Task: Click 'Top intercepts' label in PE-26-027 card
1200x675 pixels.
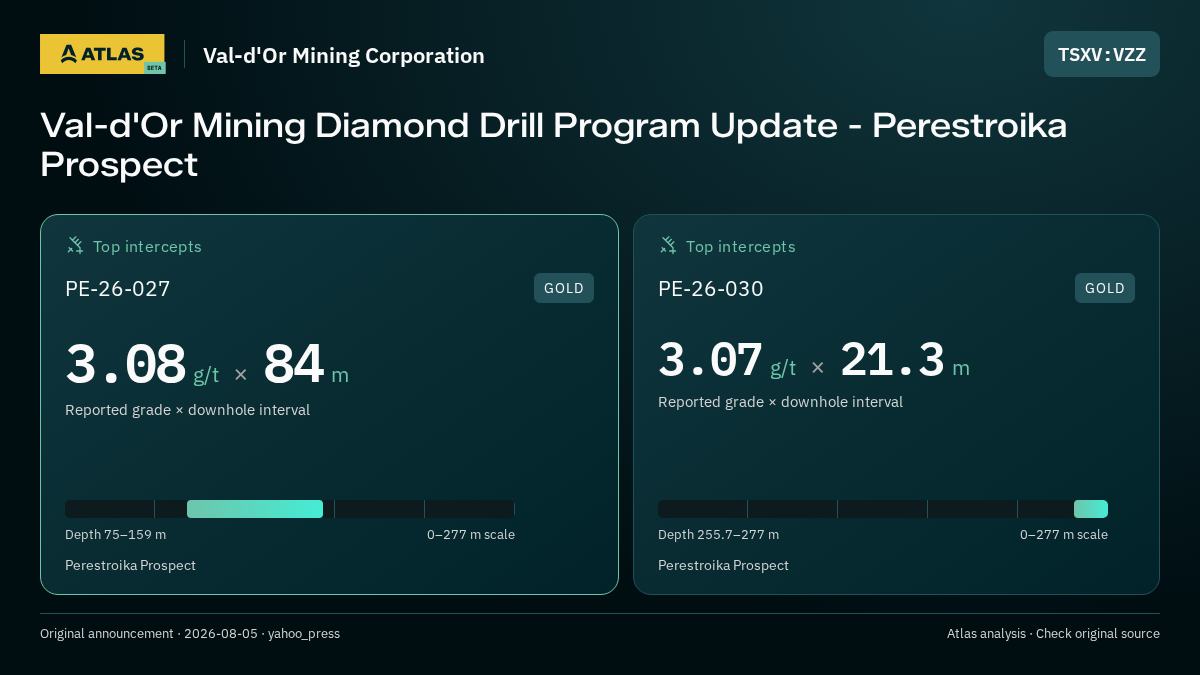Action: click(x=148, y=247)
